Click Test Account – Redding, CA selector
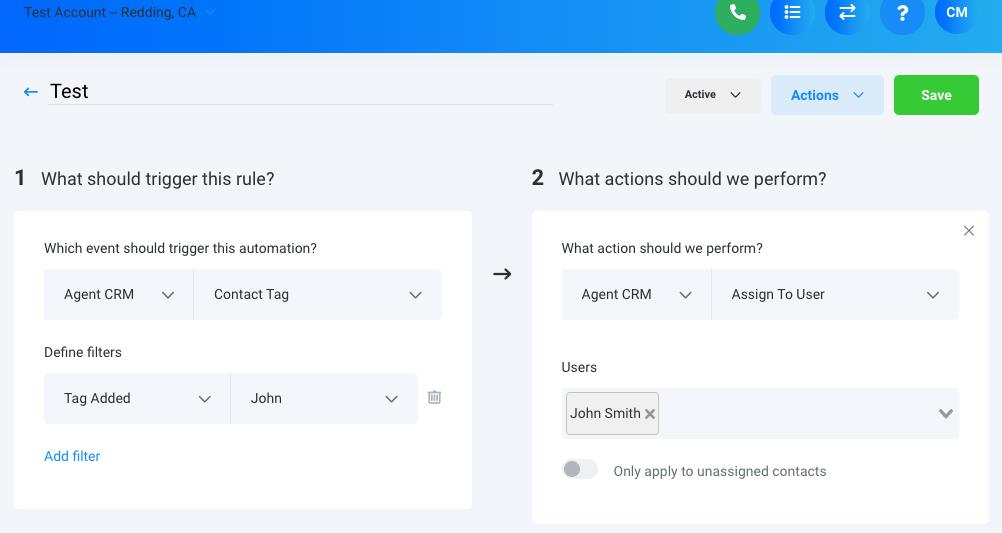The width and height of the screenshot is (1002, 533). [119, 12]
